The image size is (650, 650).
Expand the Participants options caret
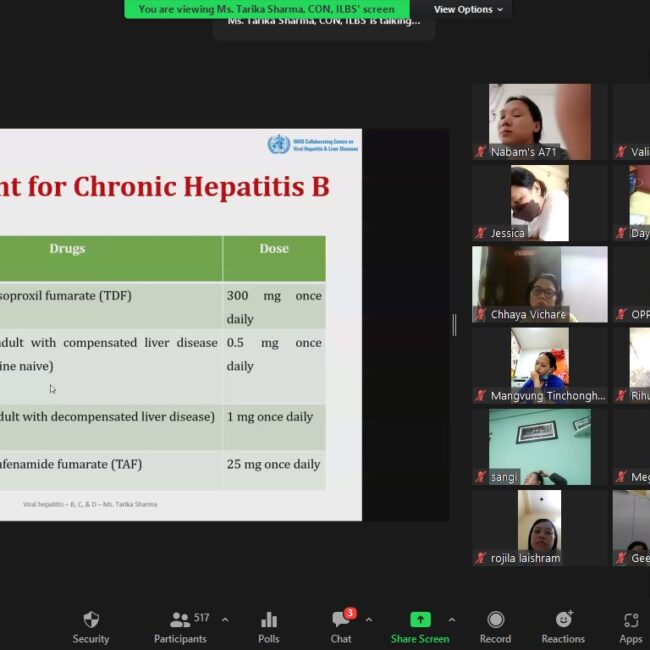[224, 620]
